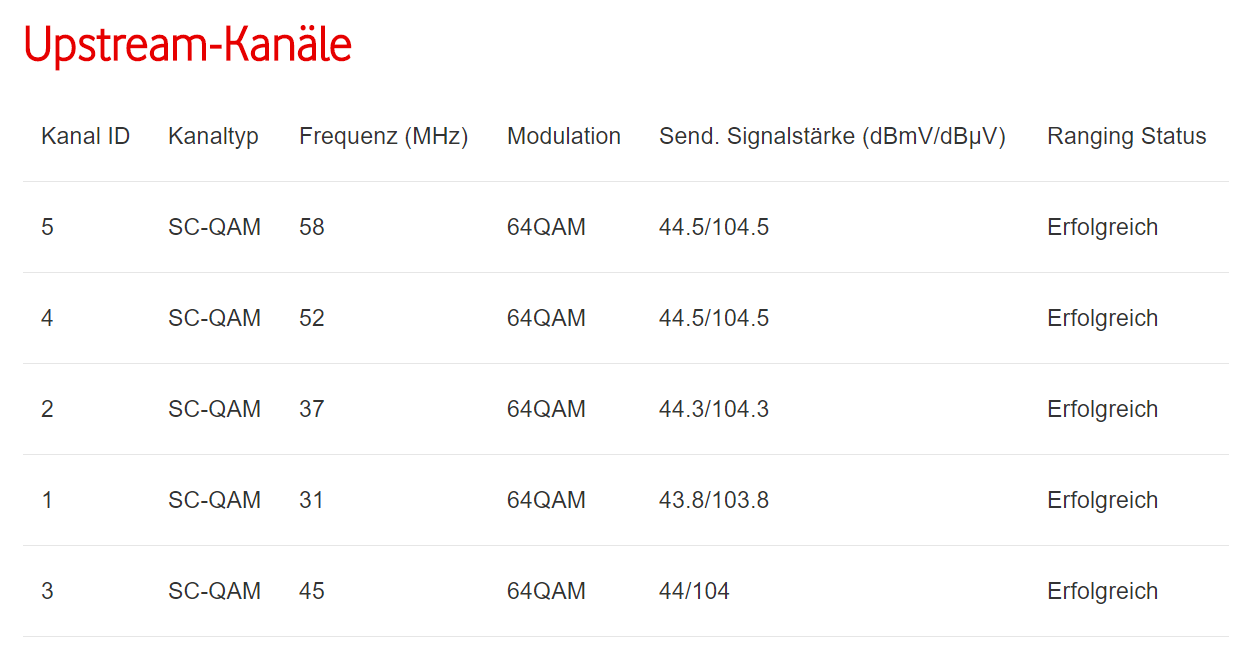Select the signal strength 44/104 value
The image size is (1243, 659).
pos(694,591)
